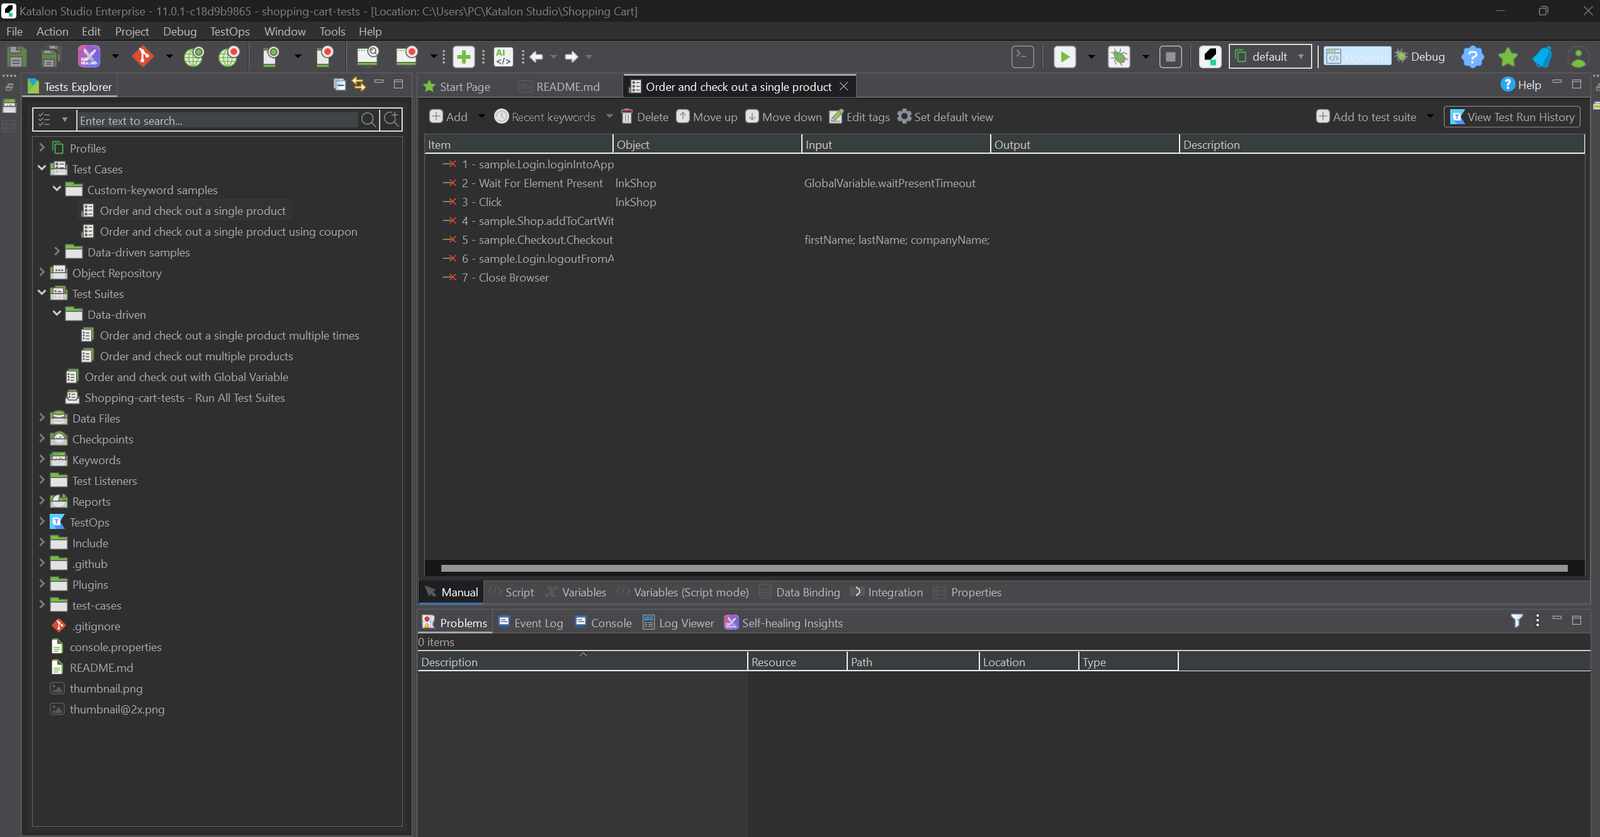Run test with the green play icon
Screen dimensions: 1600x837
[1065, 57]
